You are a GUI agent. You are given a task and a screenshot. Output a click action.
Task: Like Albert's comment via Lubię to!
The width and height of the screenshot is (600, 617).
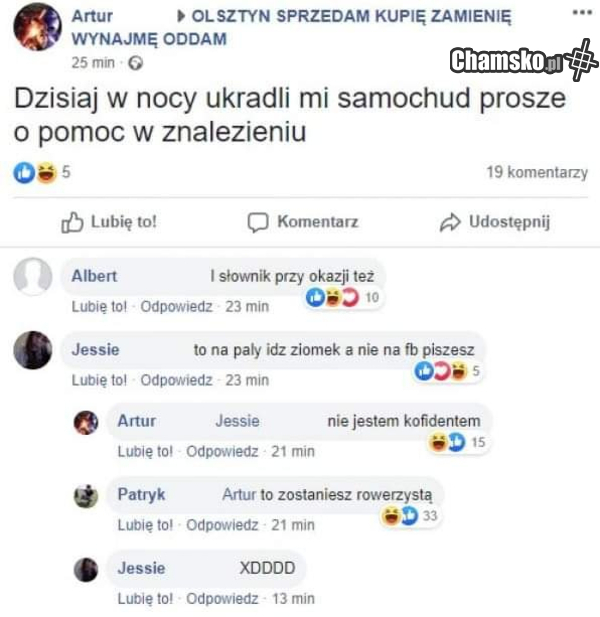(99, 307)
